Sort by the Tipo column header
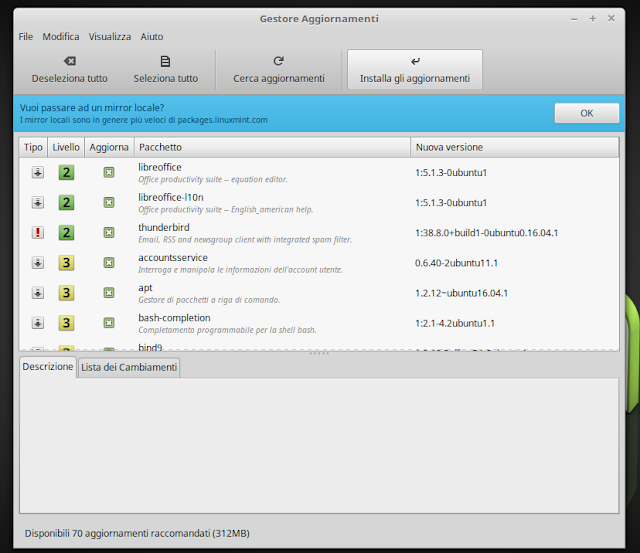 (33, 147)
